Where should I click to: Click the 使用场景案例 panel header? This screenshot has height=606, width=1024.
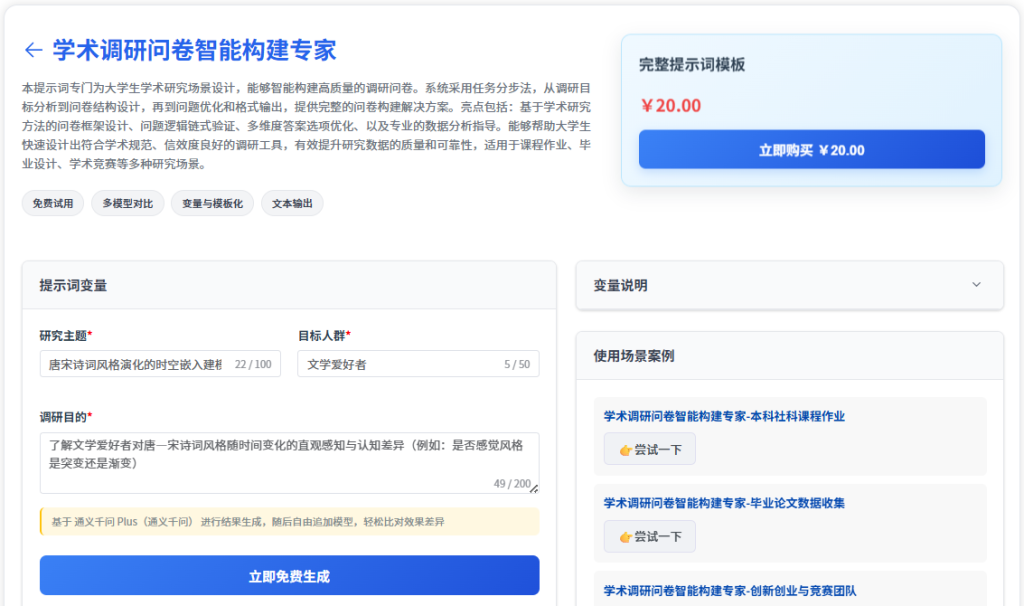coord(634,356)
